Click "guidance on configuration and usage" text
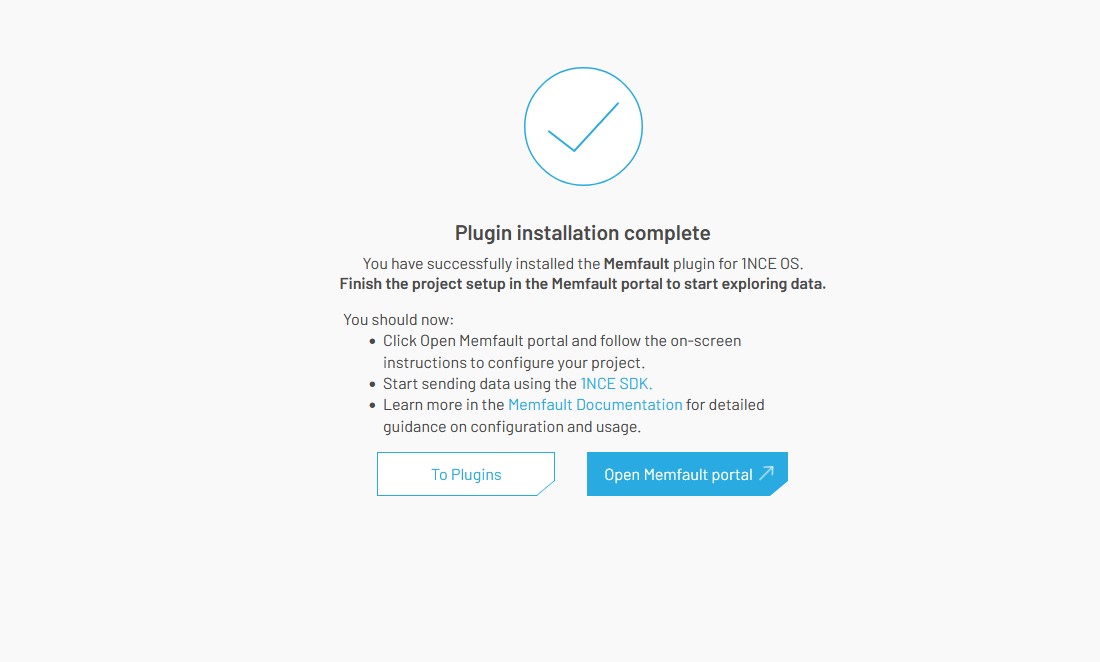Image resolution: width=1100 pixels, height=662 pixels. click(x=511, y=426)
